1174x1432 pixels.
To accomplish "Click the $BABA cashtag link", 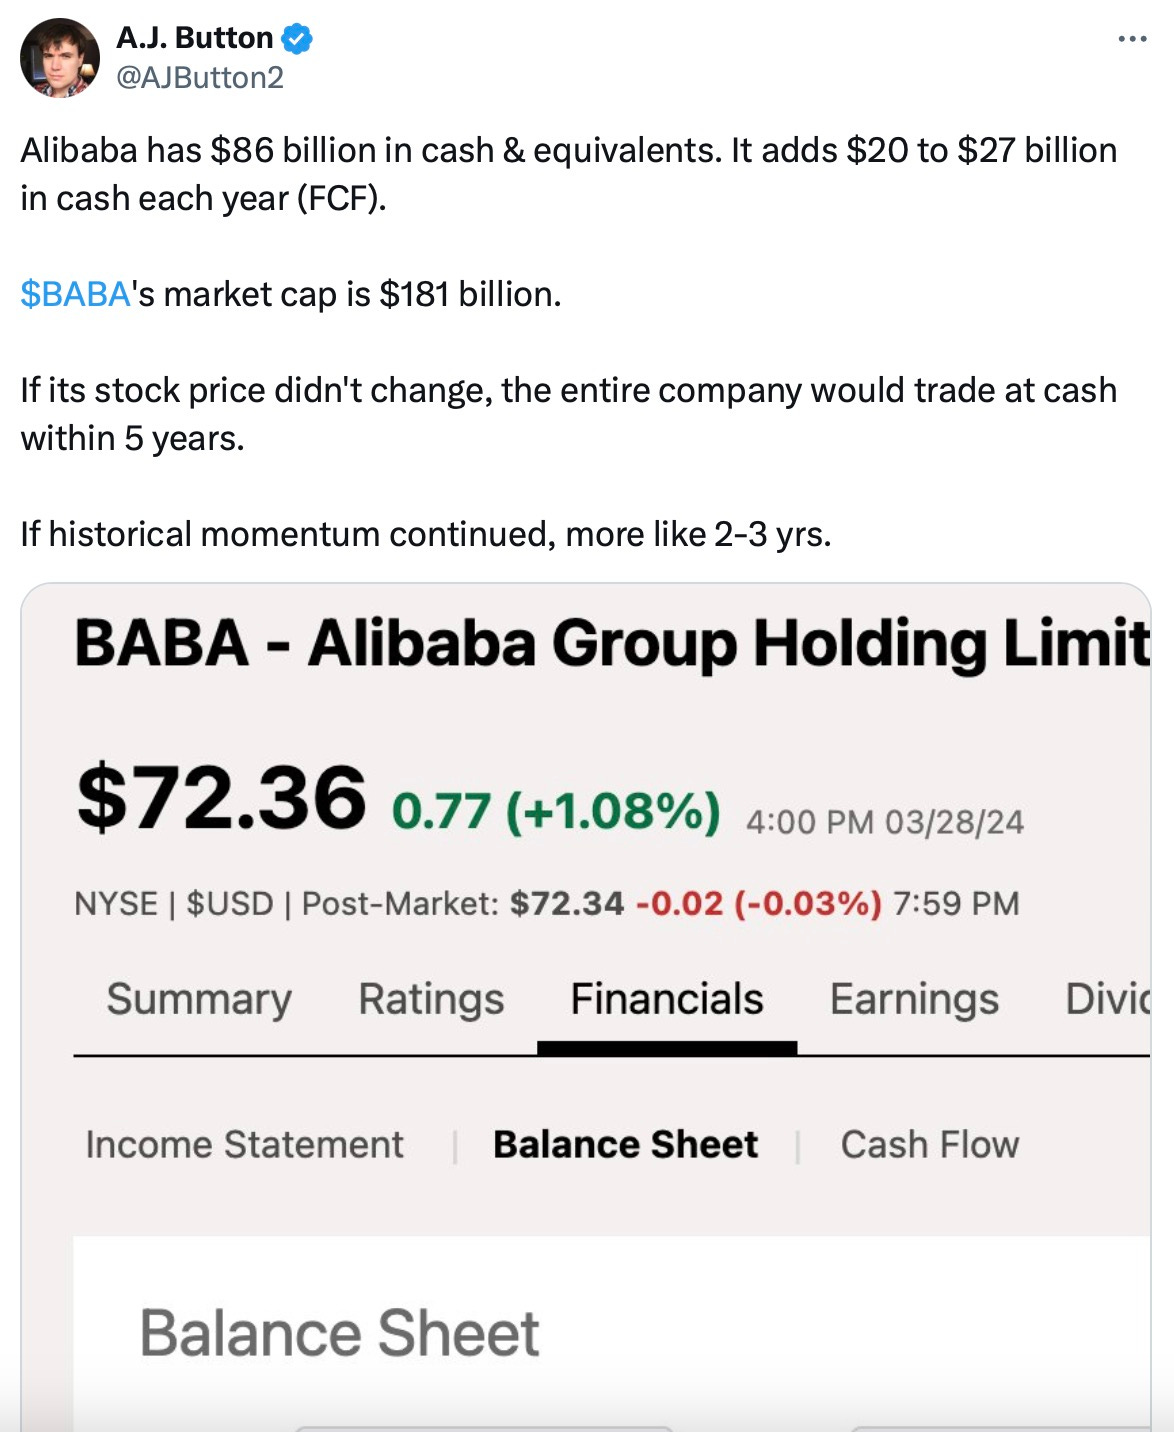I will (75, 294).
